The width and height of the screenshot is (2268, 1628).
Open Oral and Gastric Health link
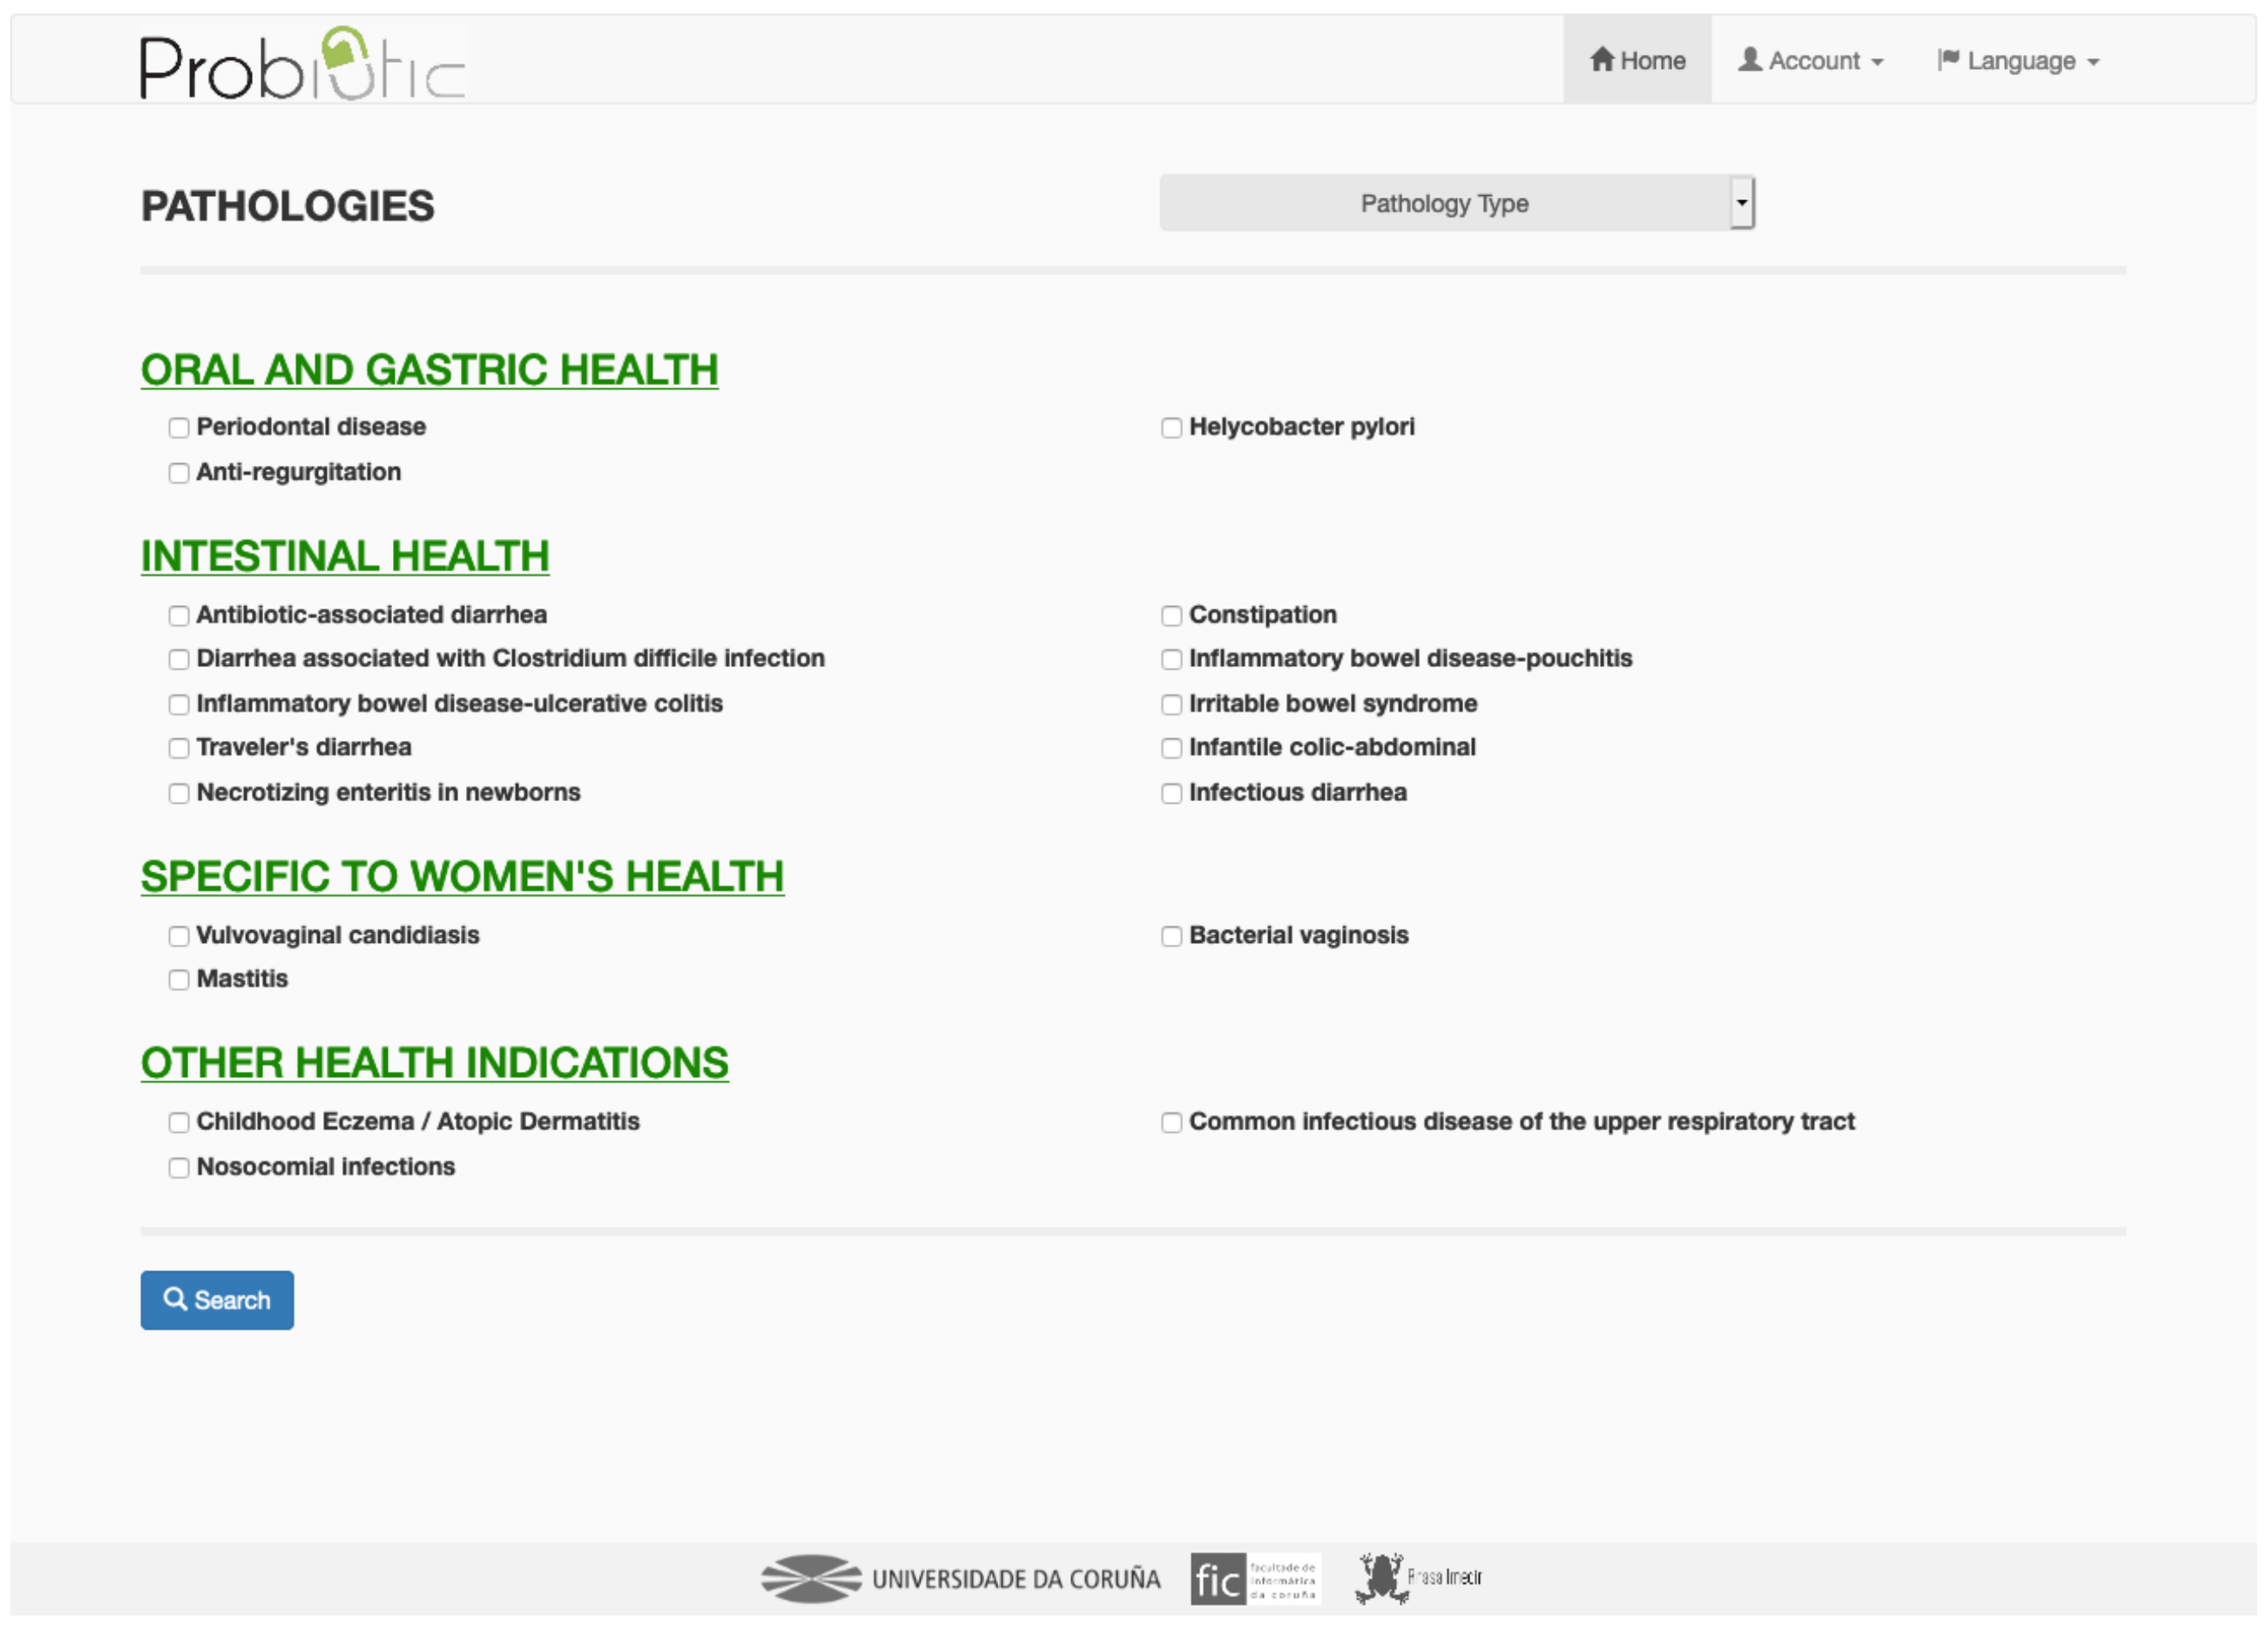point(429,370)
